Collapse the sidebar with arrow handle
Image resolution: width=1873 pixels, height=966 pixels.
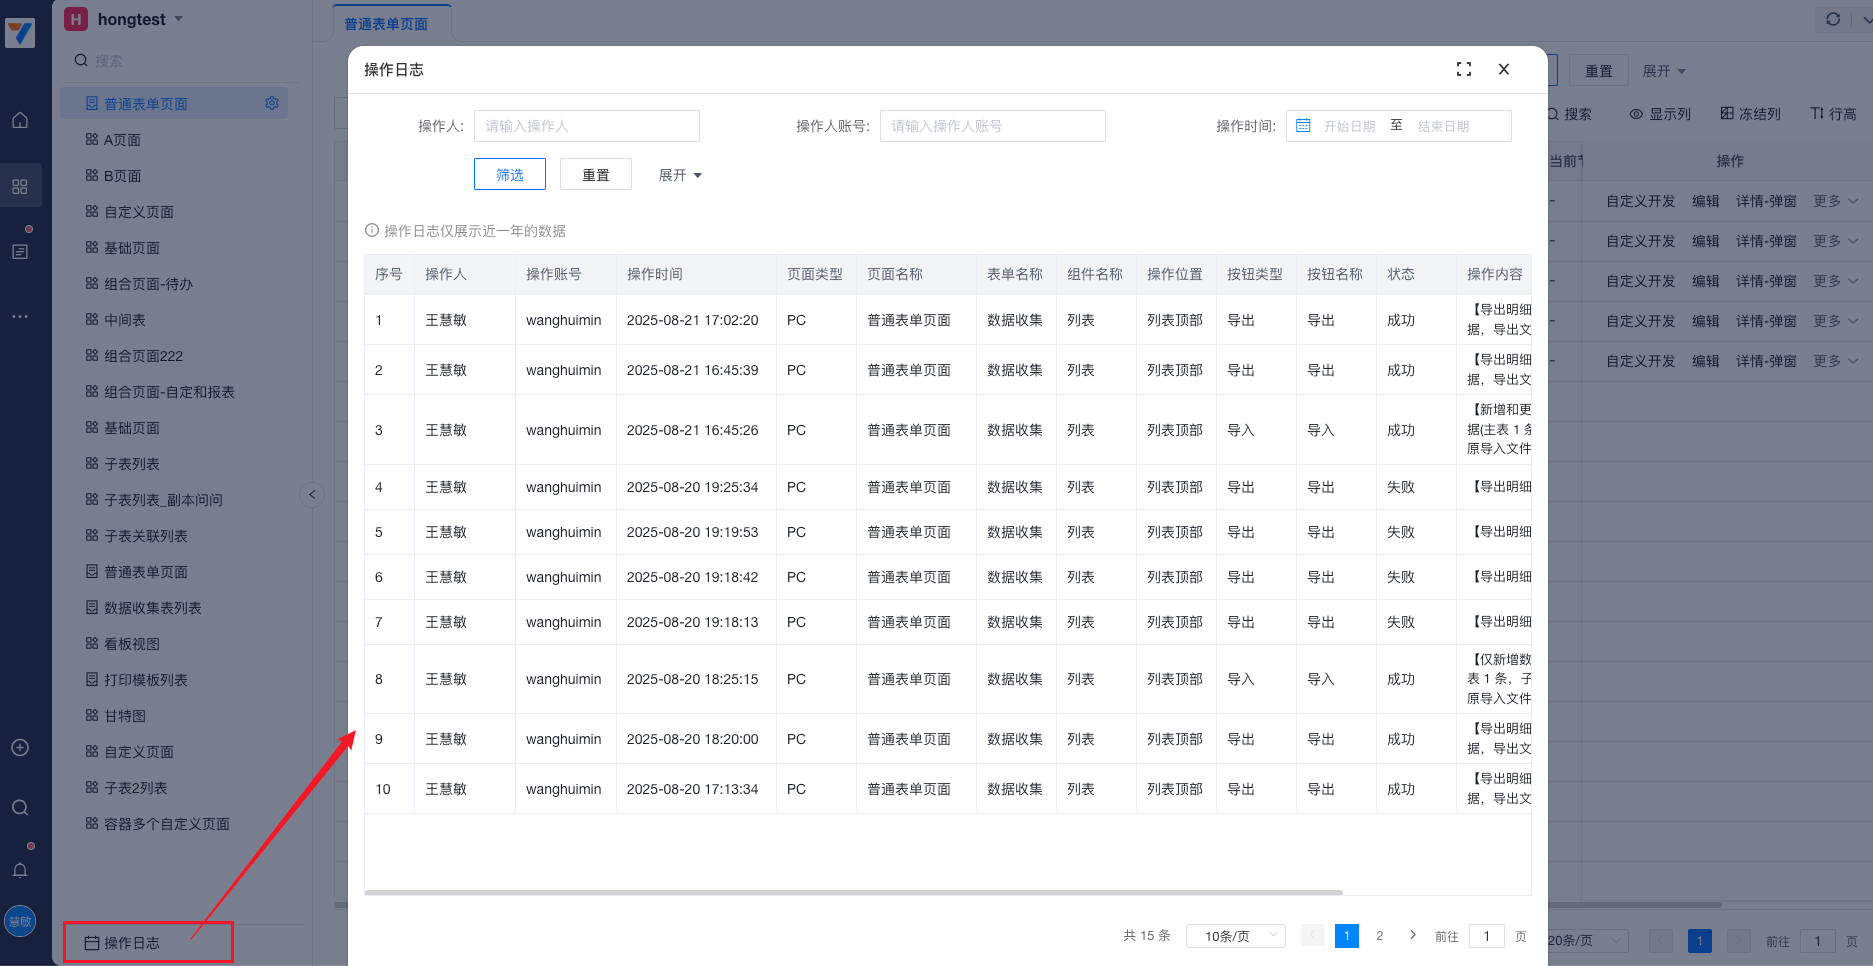[312, 494]
